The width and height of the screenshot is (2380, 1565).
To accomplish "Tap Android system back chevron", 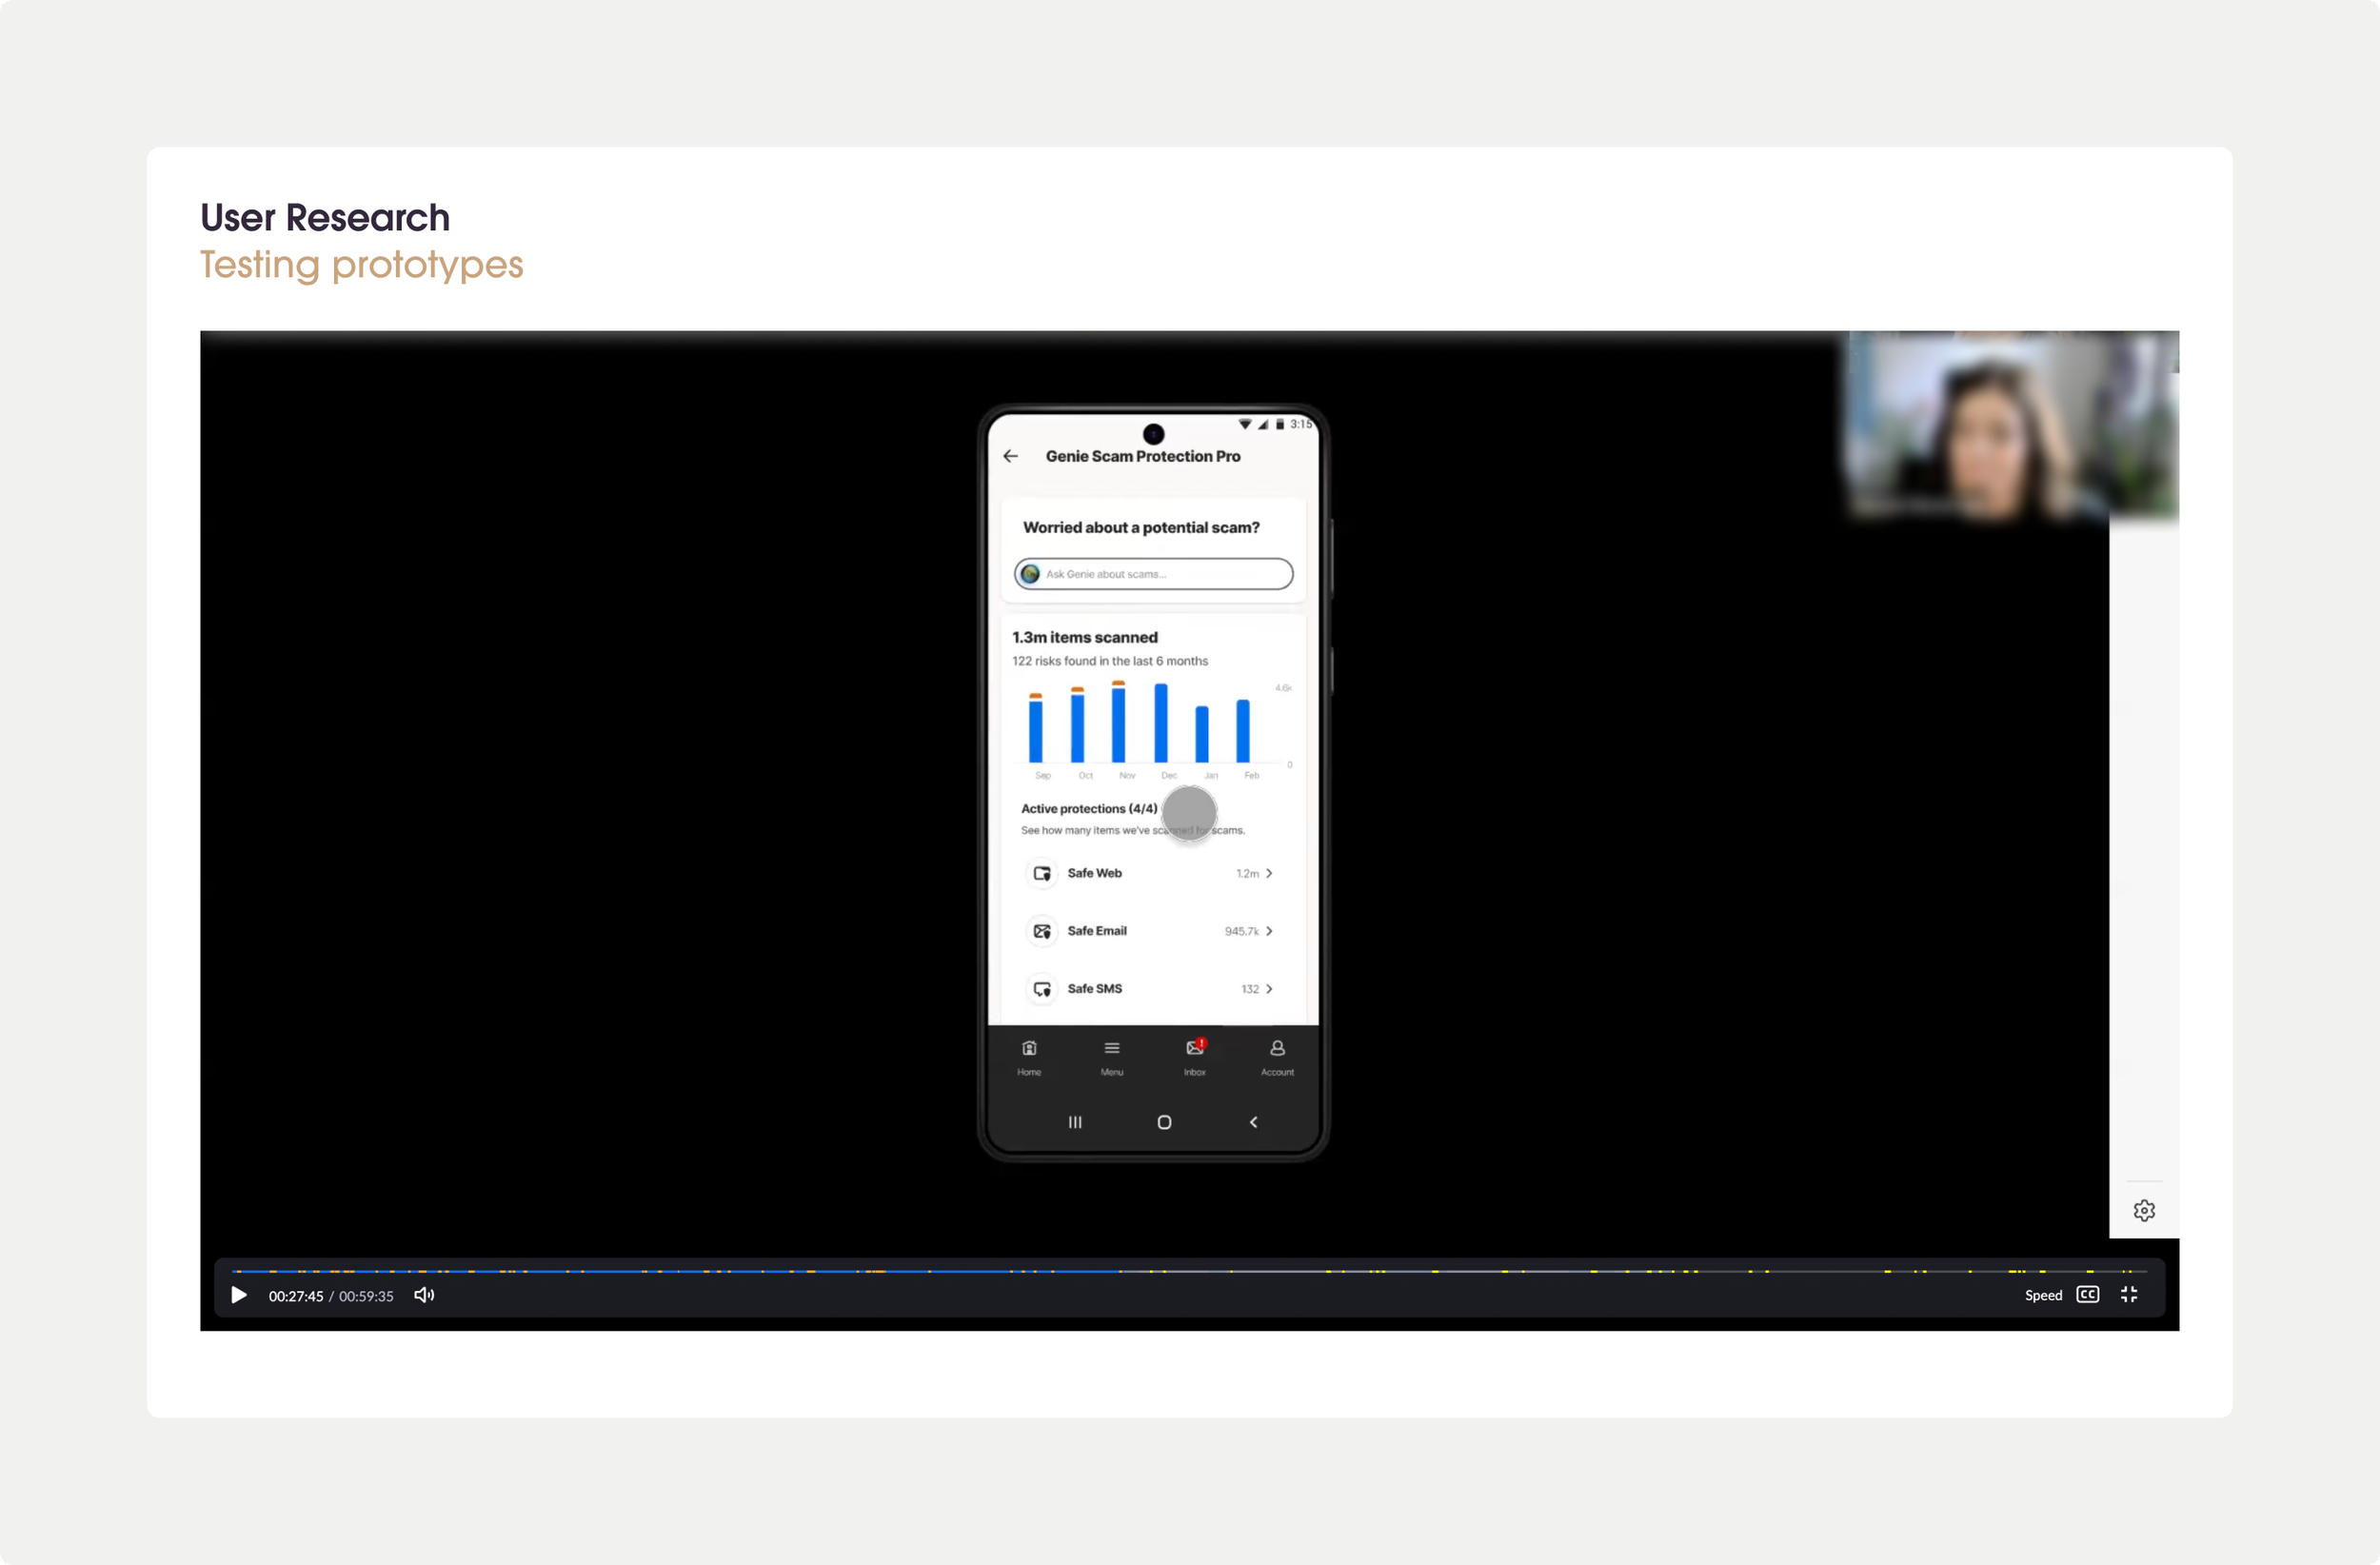I will 1253,1122.
